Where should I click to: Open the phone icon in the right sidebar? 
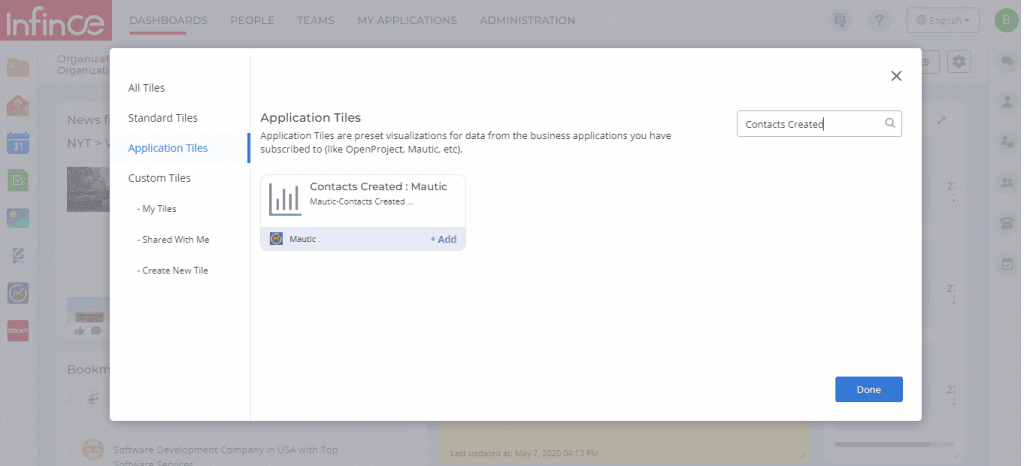coord(1007,223)
